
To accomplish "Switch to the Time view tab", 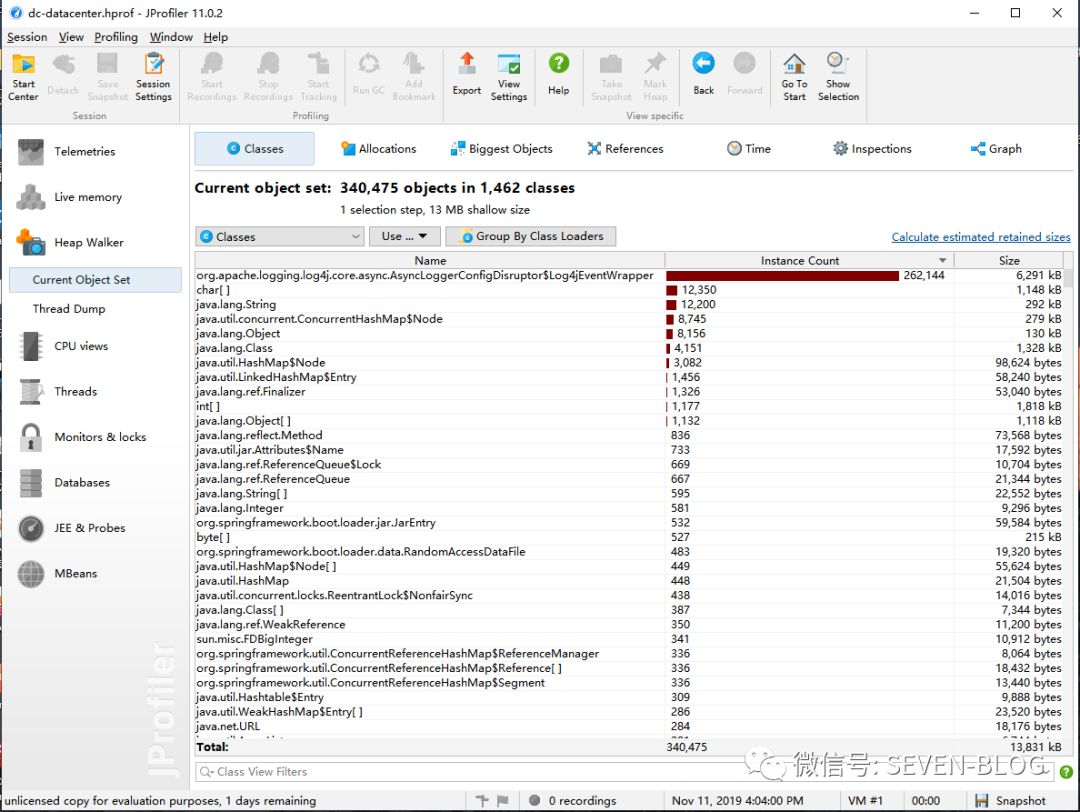I will (749, 149).
